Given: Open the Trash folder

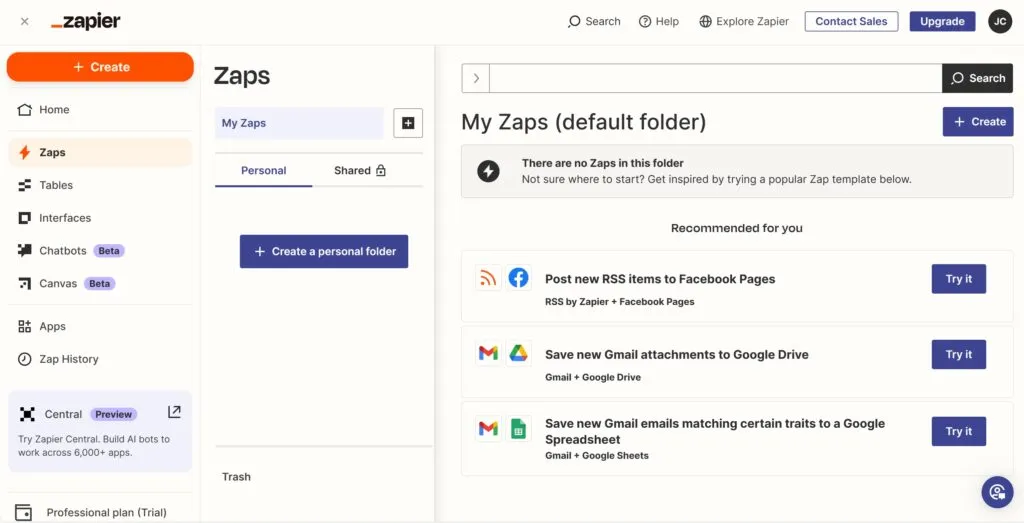Looking at the screenshot, I should [236, 477].
